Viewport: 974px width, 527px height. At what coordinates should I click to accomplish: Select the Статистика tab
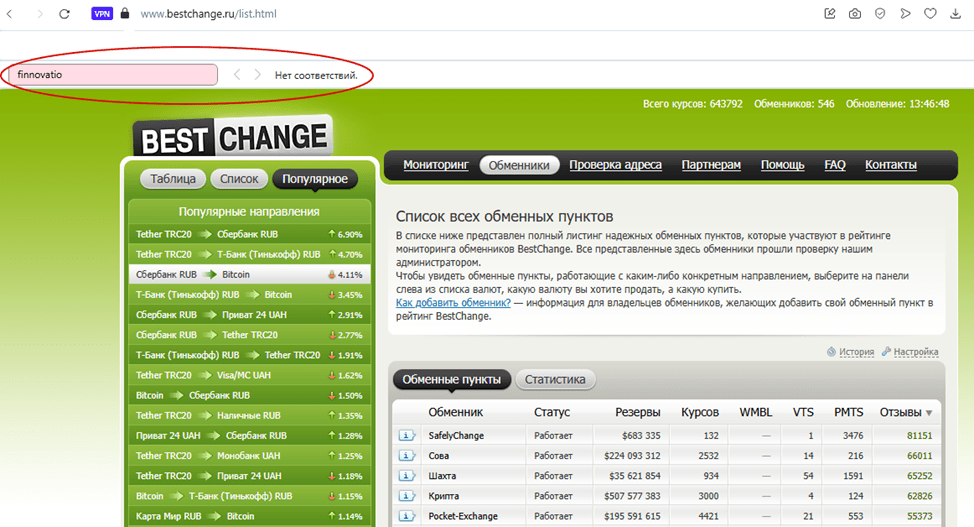click(555, 380)
